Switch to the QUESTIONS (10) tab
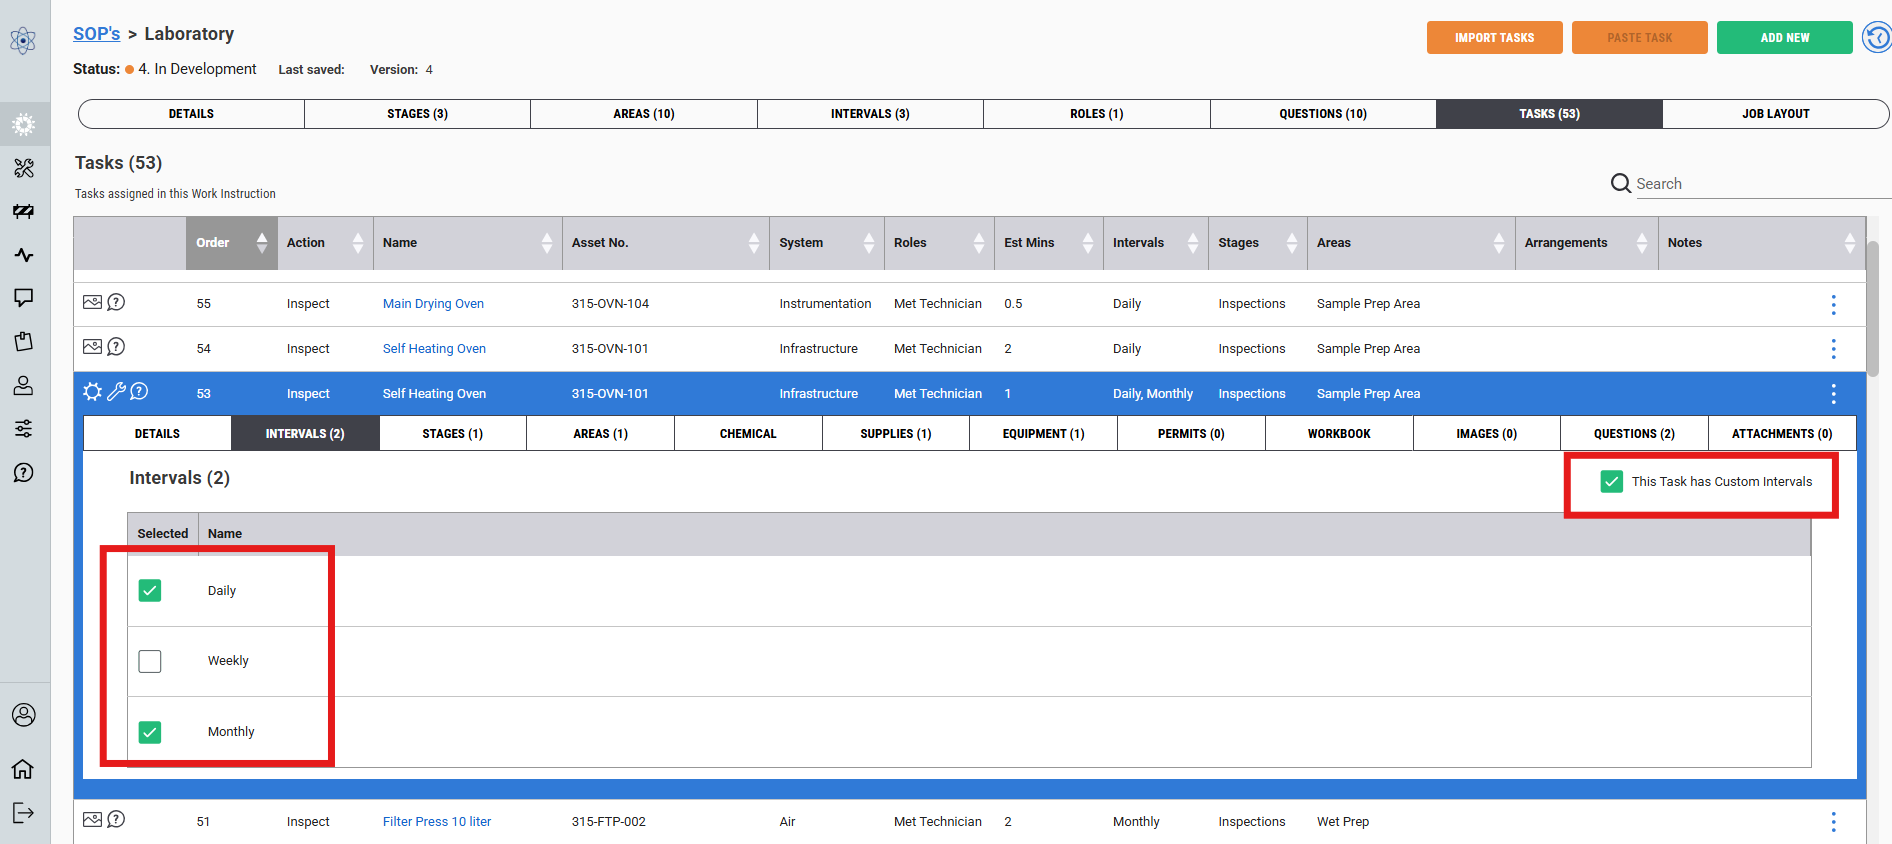Viewport: 1892px width, 844px height. (x=1323, y=114)
